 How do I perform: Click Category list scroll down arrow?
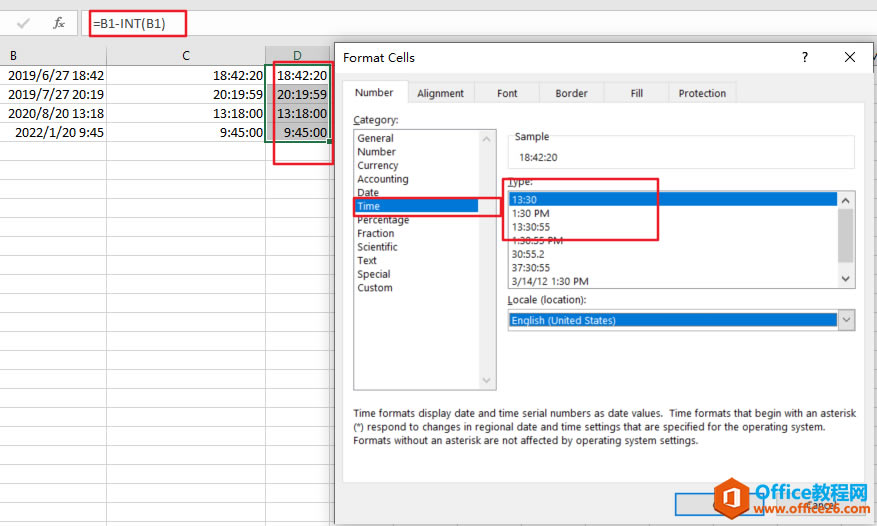click(487, 381)
